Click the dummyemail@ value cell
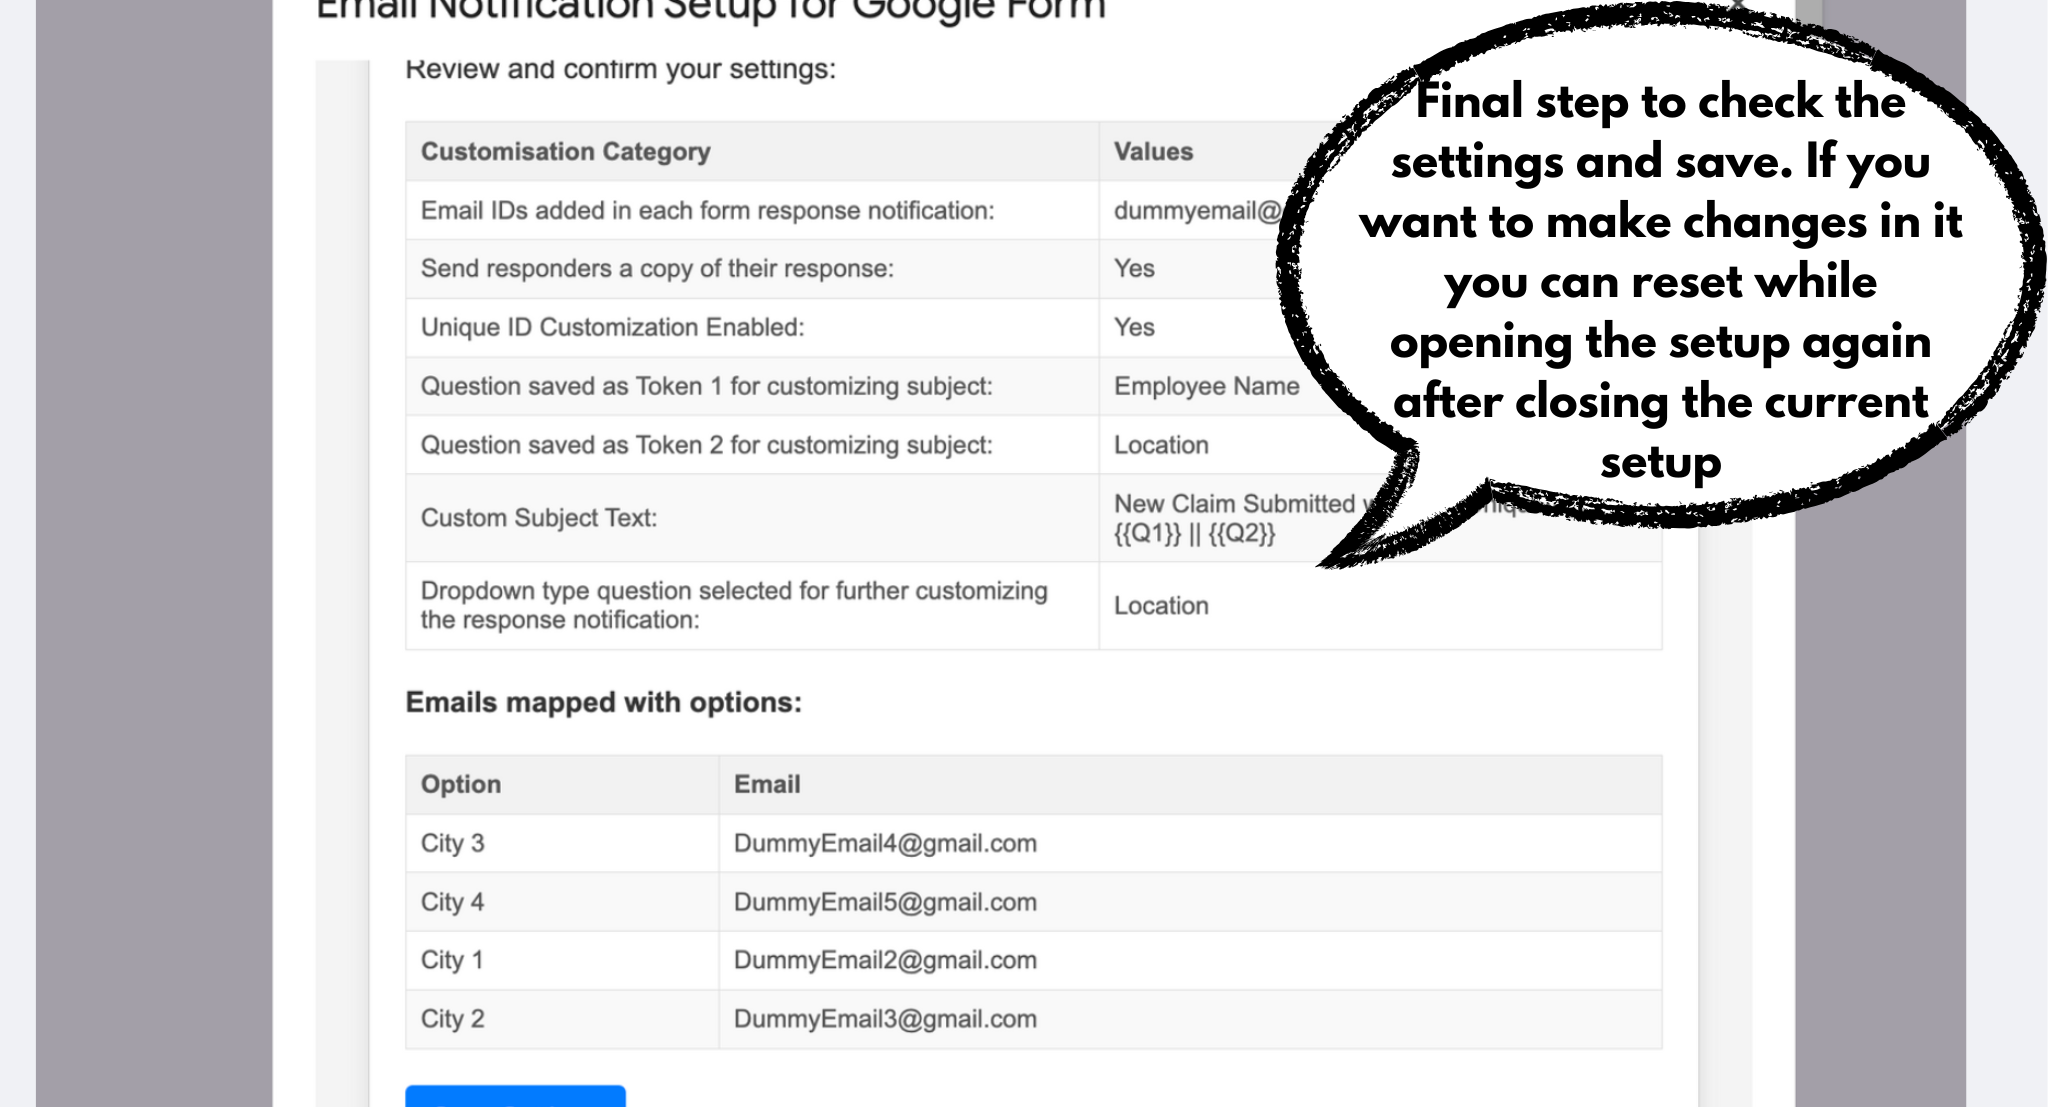The height and width of the screenshot is (1107, 2048). click(x=1197, y=211)
